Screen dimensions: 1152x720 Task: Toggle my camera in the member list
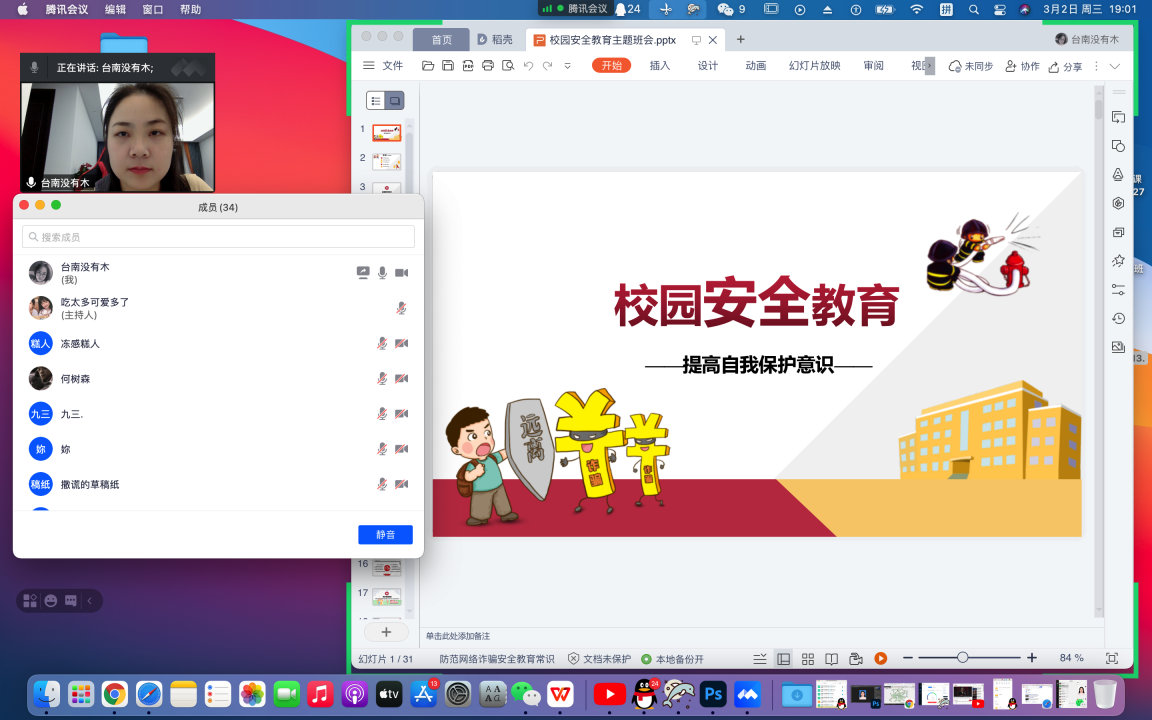click(x=402, y=273)
